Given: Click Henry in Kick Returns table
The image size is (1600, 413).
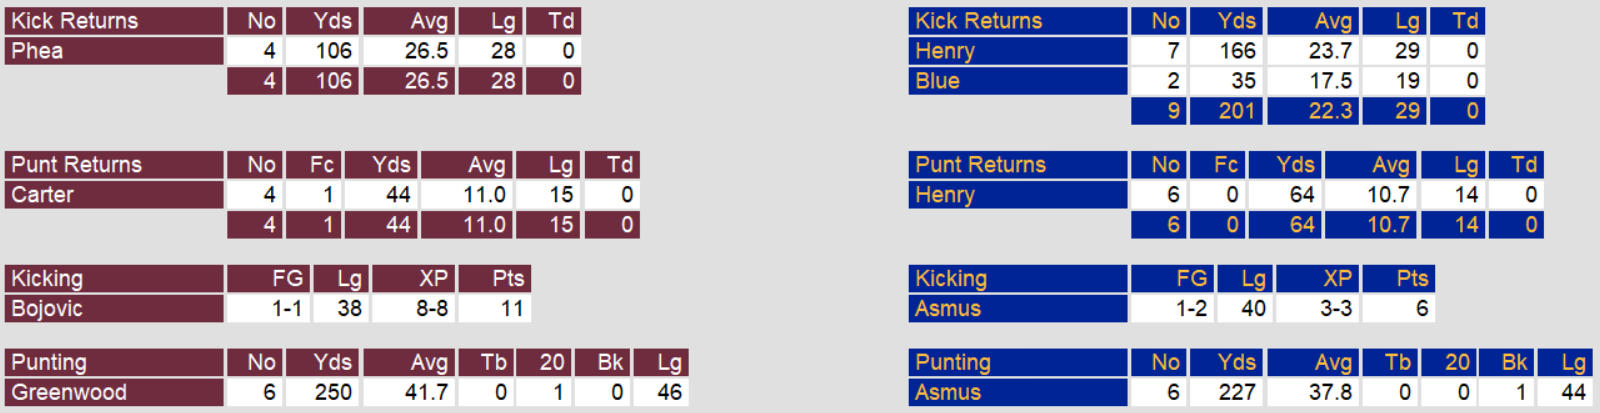Looking at the screenshot, I should [945, 51].
